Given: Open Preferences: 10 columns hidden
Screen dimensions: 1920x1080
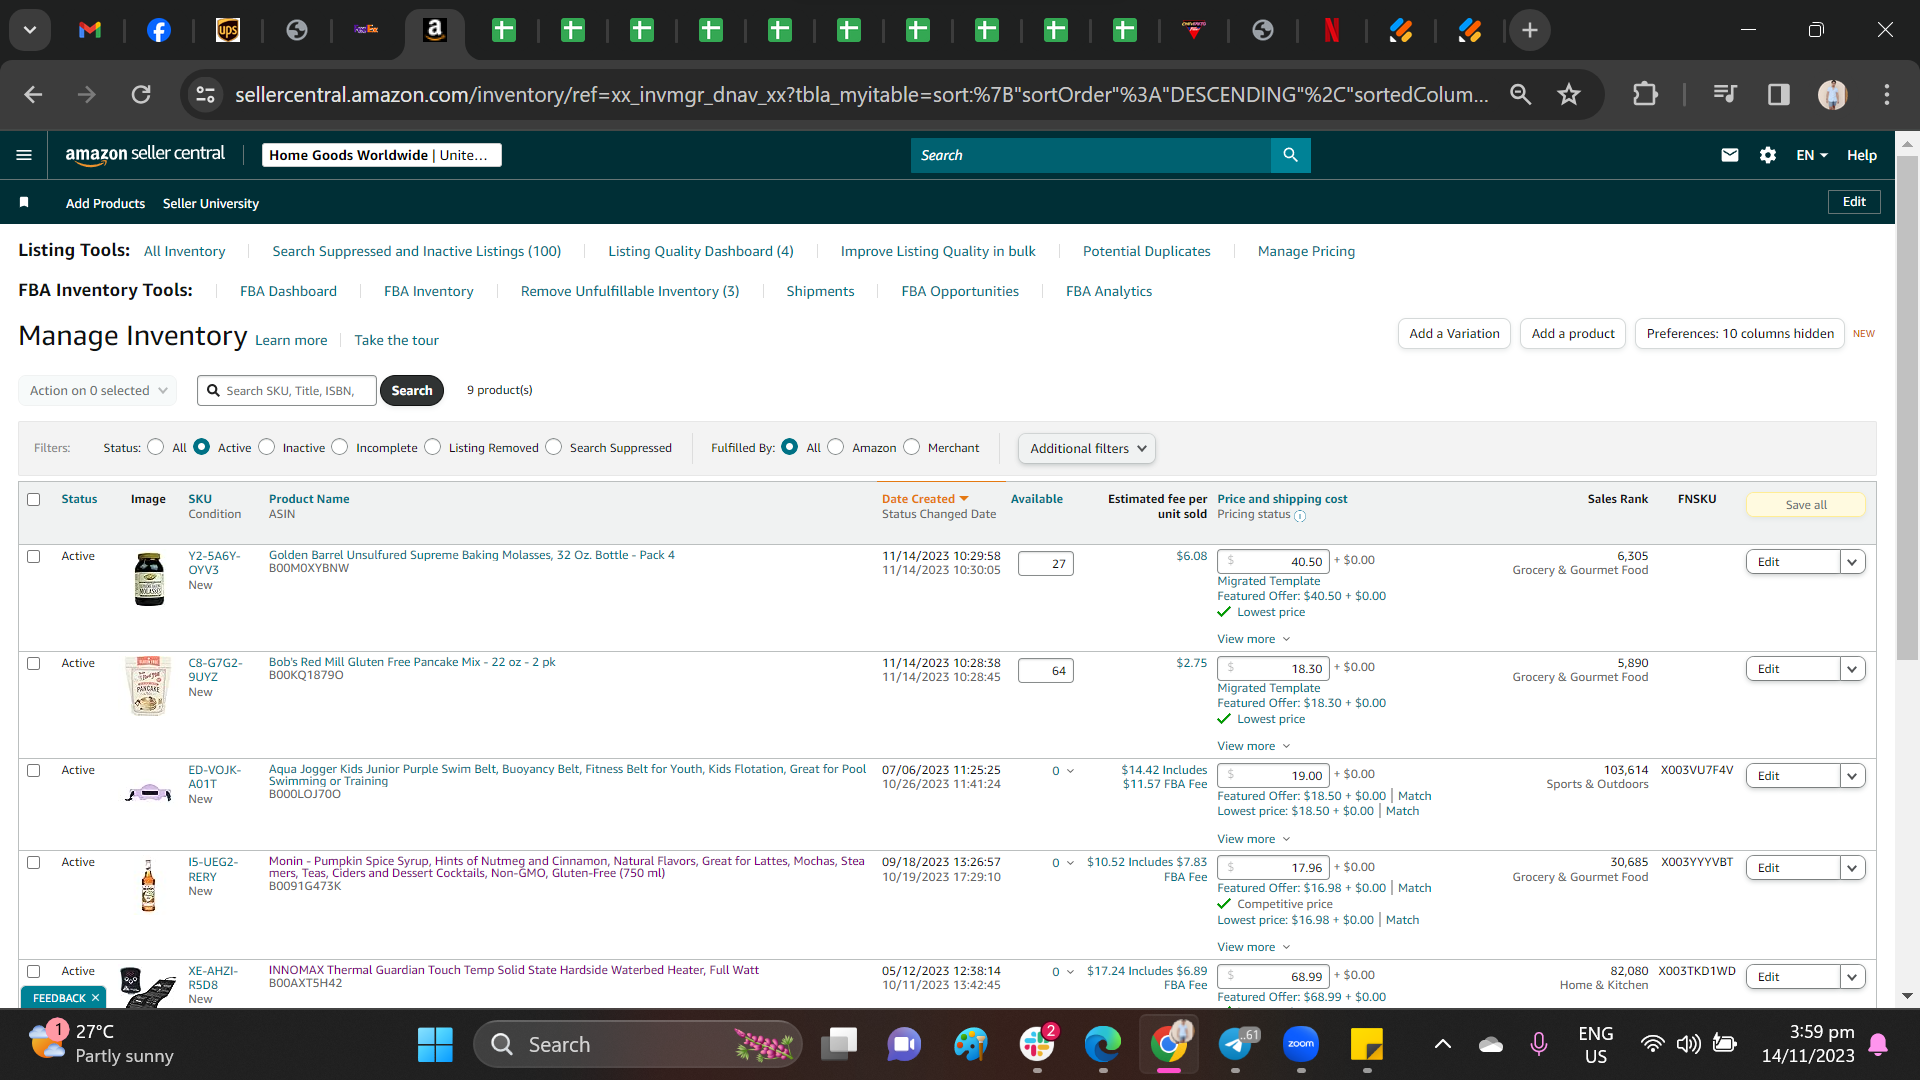Looking at the screenshot, I should click(1740, 333).
